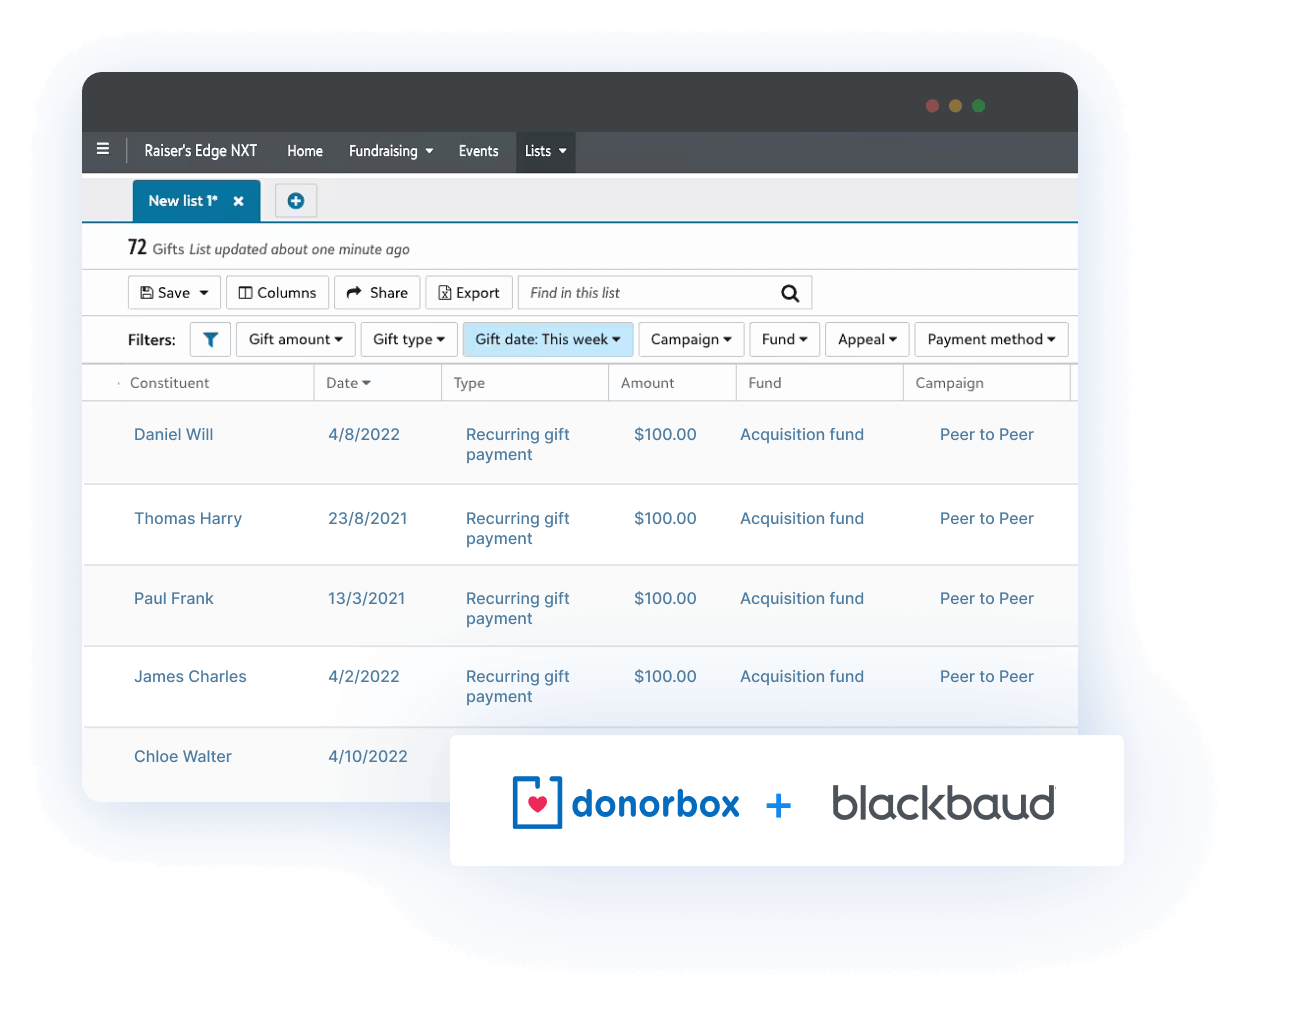
Task: Click $100.00 in James Charles row
Action: (665, 677)
